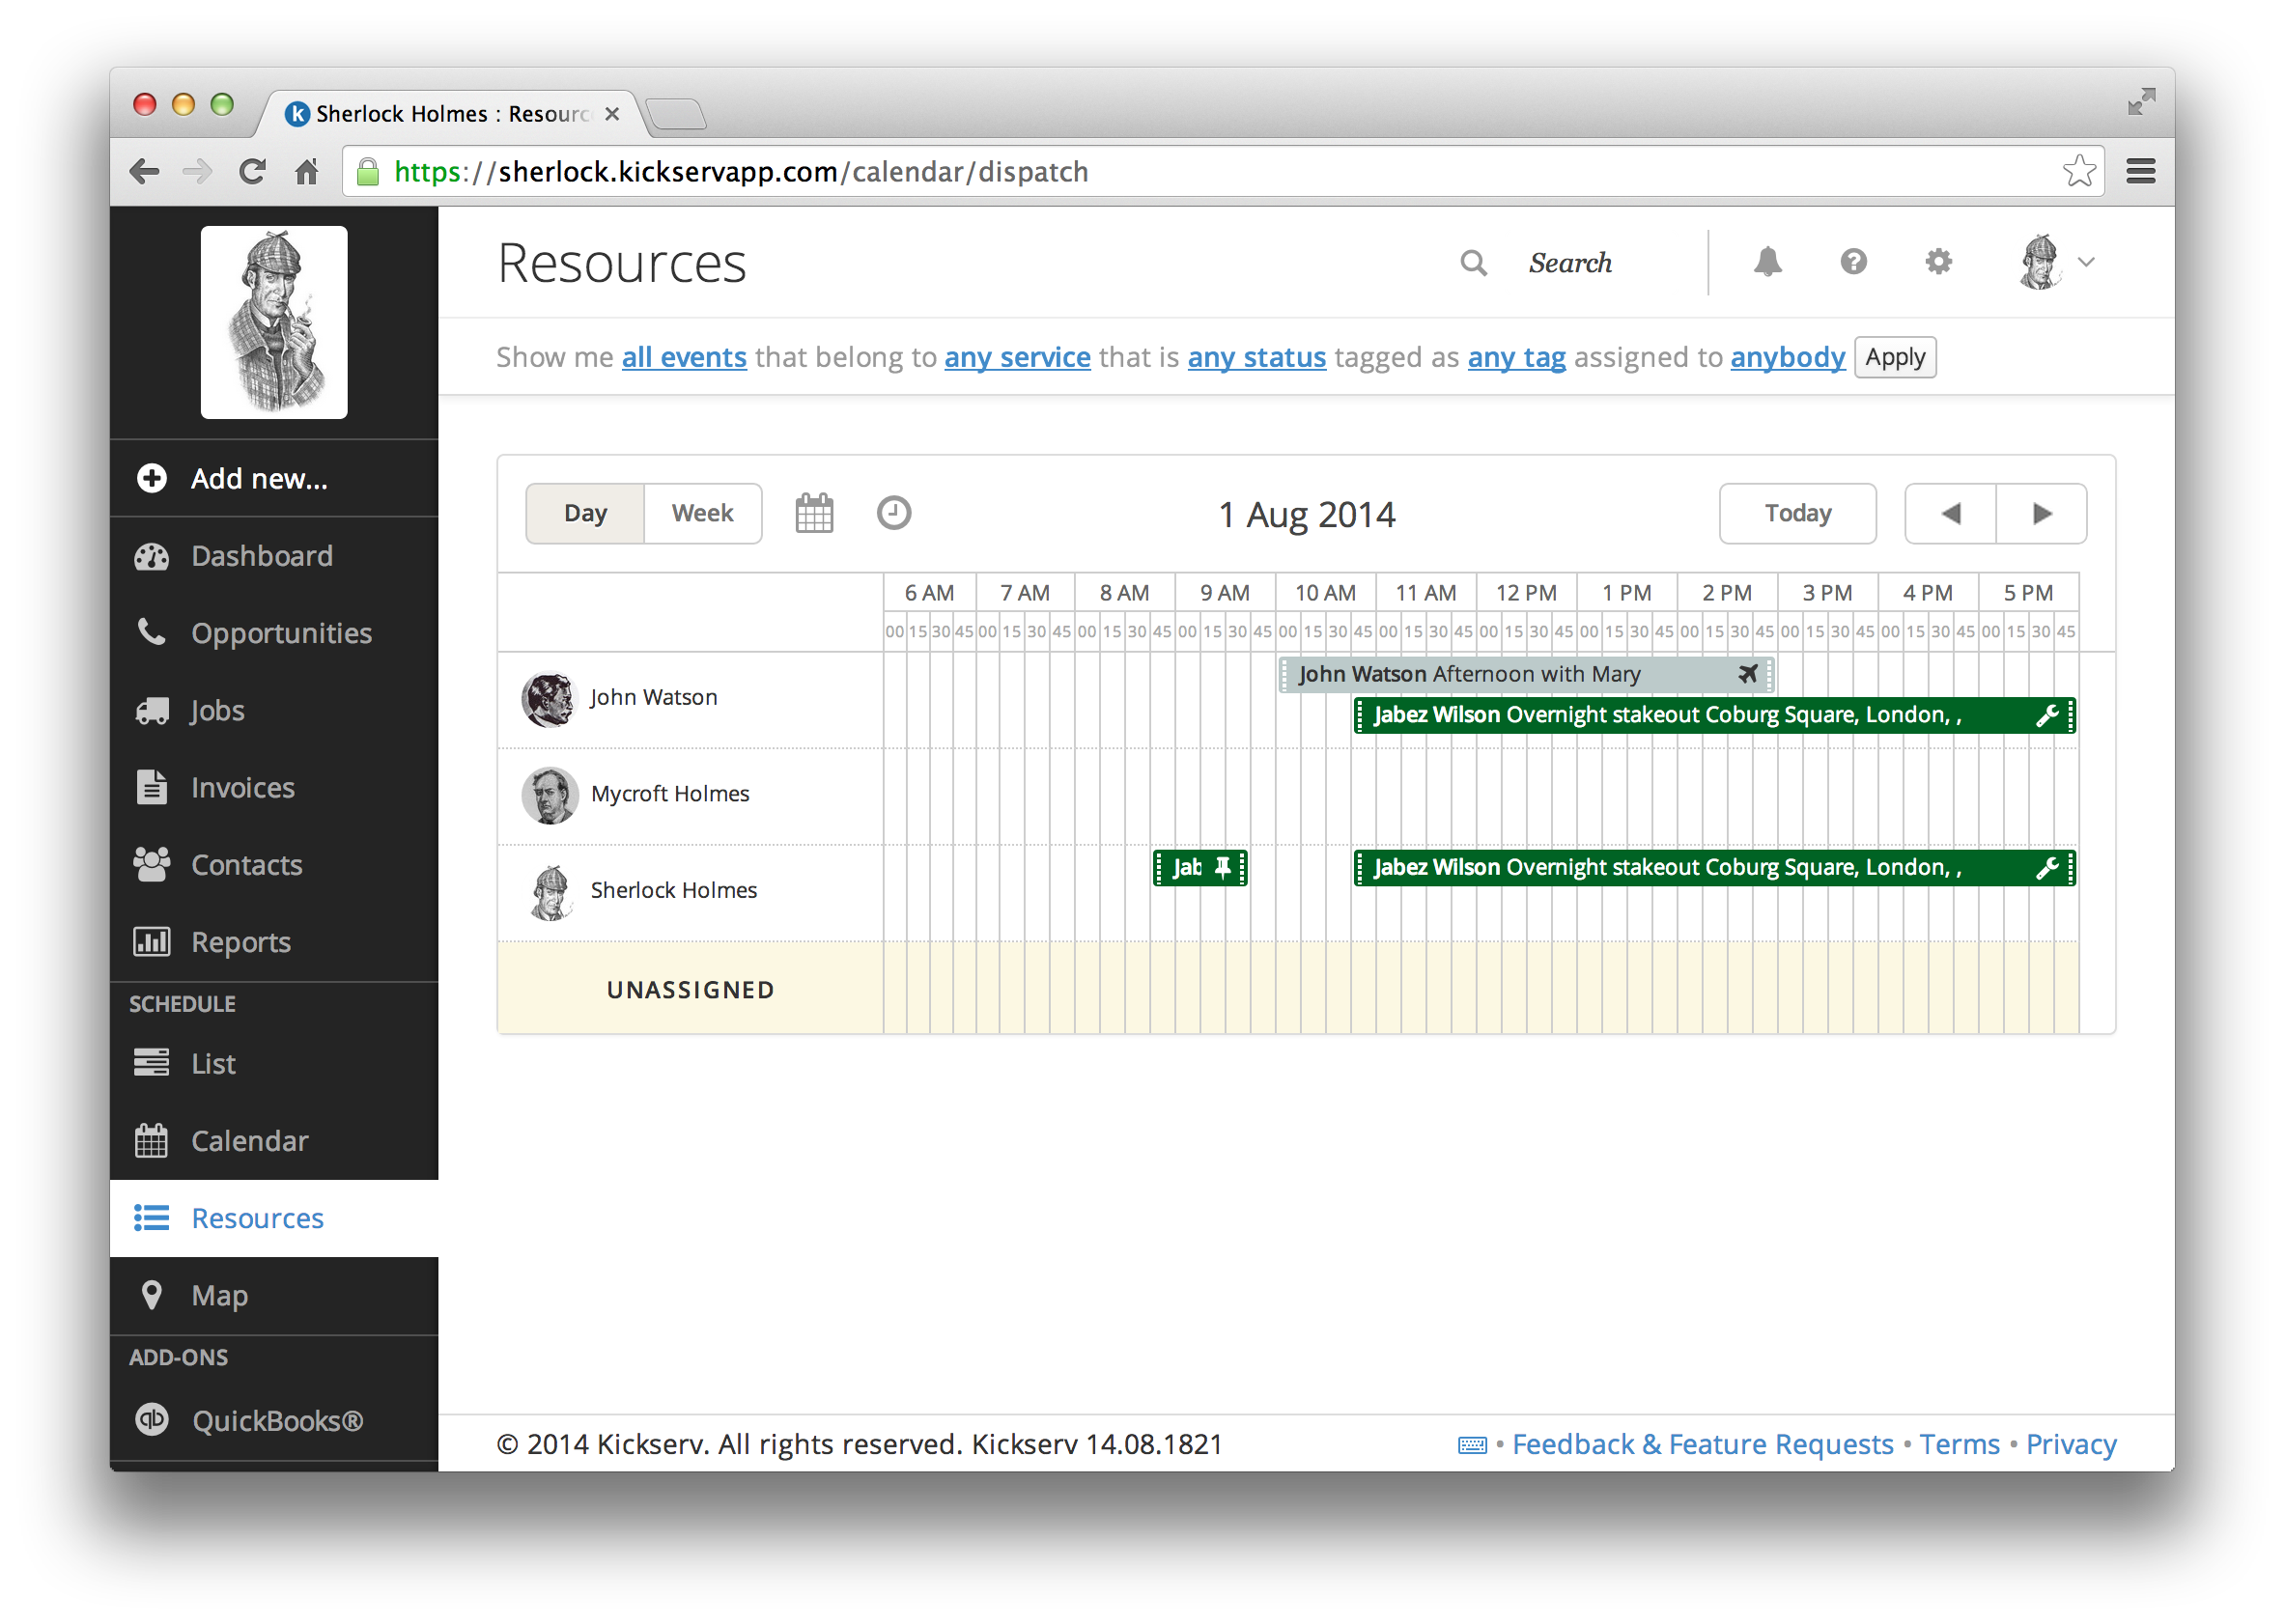The width and height of the screenshot is (2285, 1624).
Task: Open the 'any service' filter dropdown
Action: [x=1017, y=357]
